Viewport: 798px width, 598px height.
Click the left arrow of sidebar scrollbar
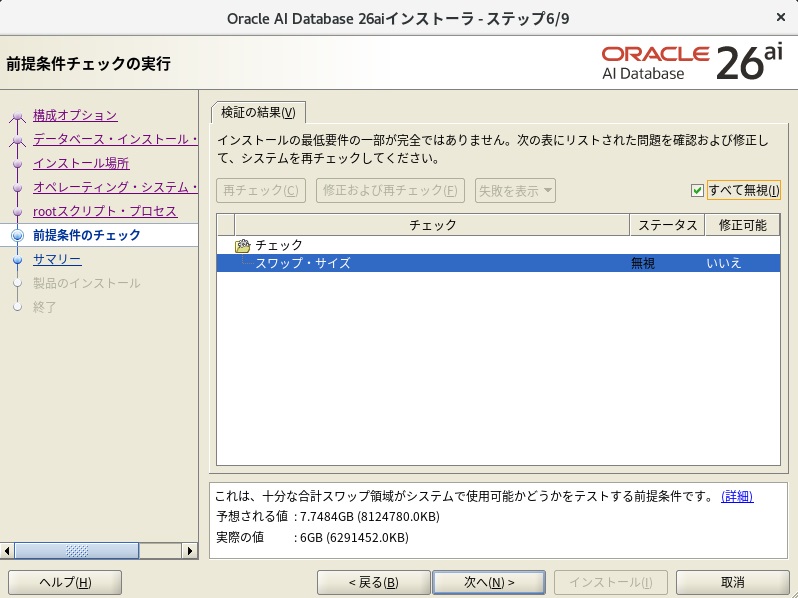tap(7, 551)
